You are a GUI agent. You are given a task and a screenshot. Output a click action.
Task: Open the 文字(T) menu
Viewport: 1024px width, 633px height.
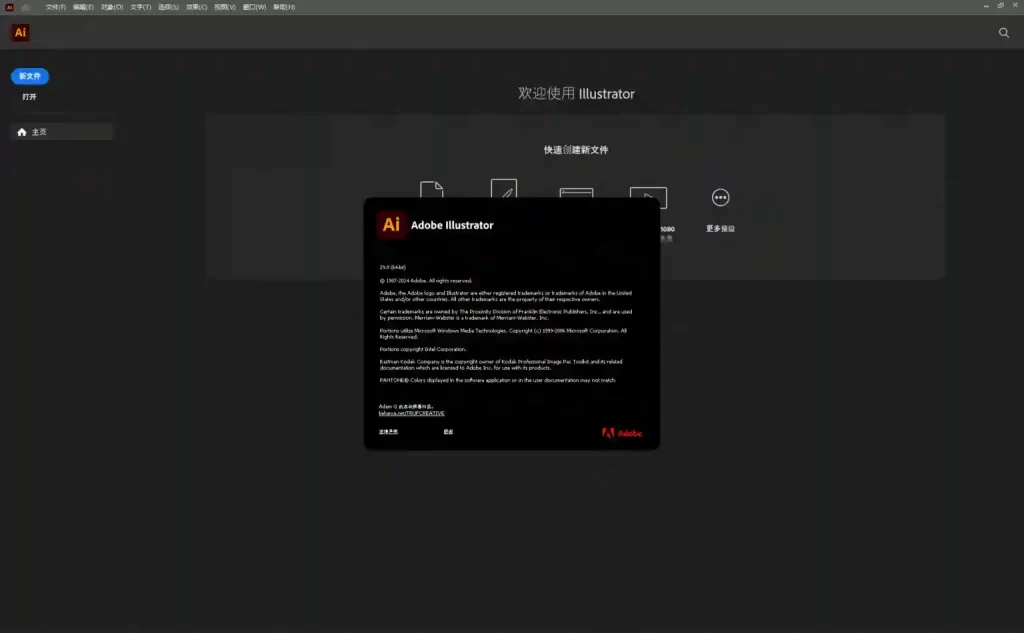(x=141, y=7)
